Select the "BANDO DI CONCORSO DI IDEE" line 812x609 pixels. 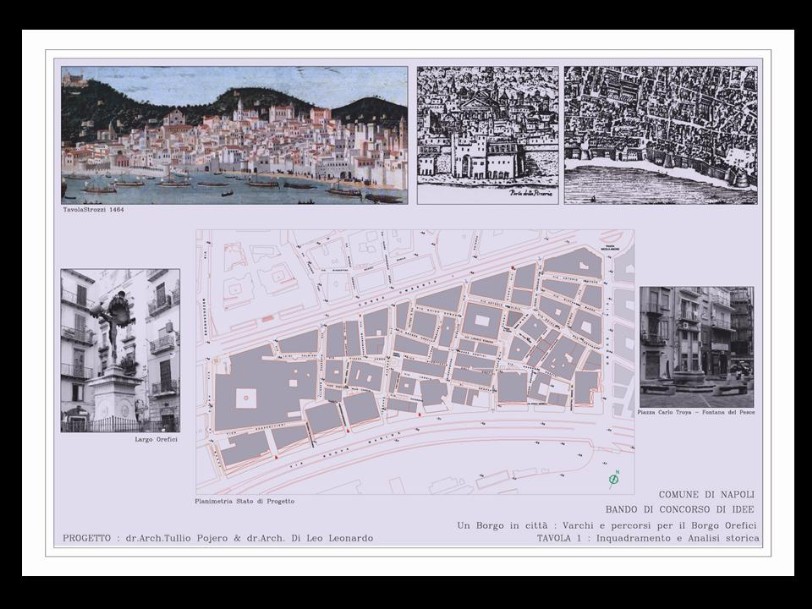(680, 510)
